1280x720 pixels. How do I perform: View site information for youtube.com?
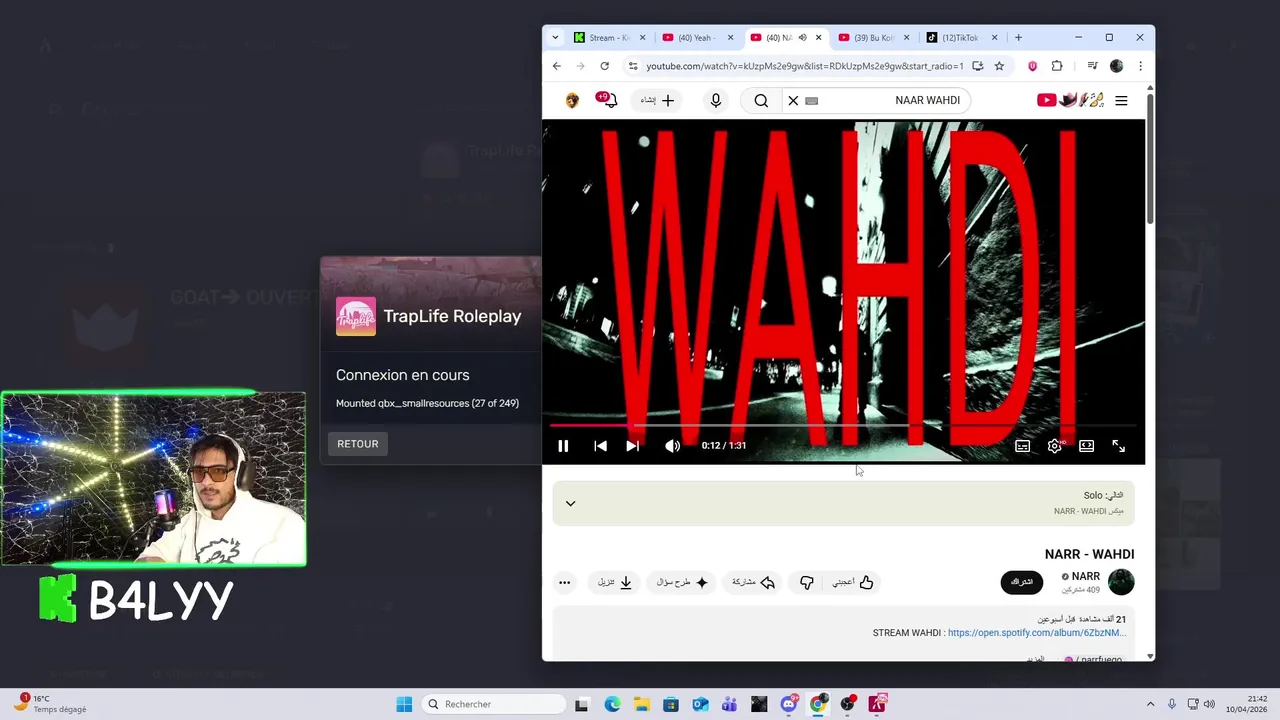632,66
